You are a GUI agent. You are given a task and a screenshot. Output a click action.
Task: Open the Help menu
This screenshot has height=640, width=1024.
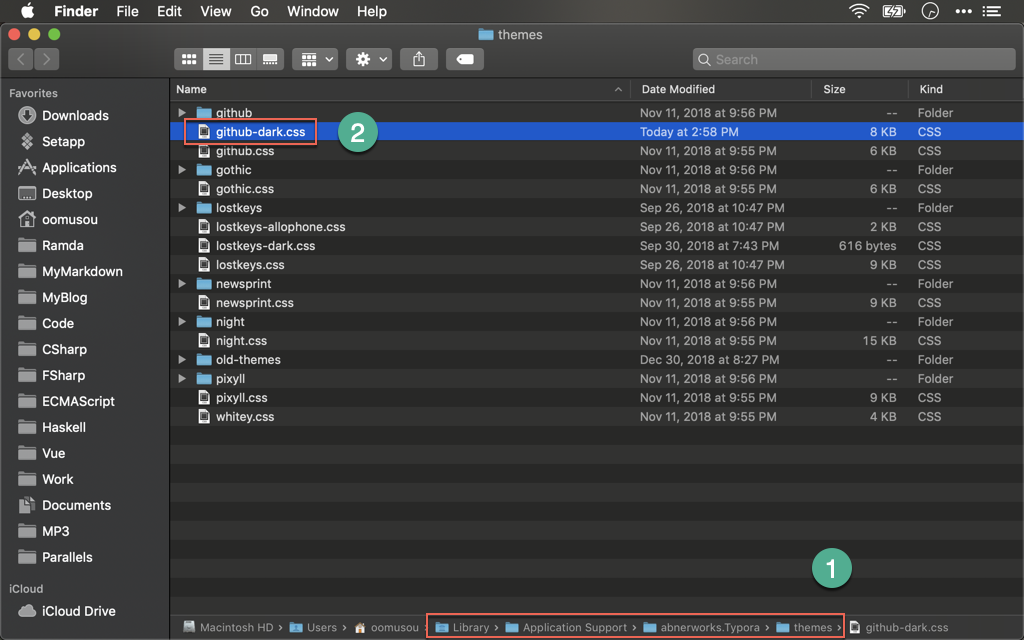tap(372, 11)
